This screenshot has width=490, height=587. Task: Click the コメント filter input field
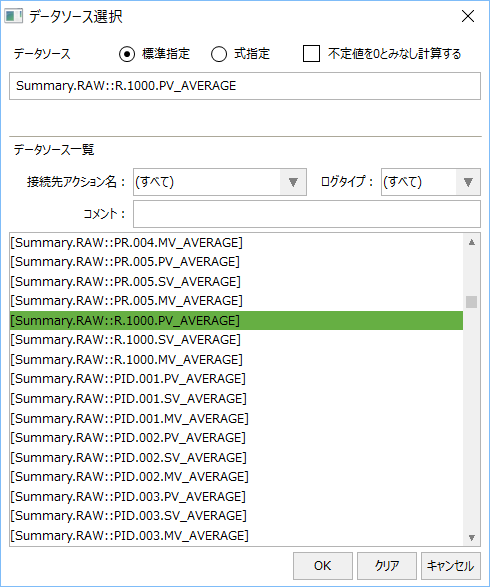tap(307, 214)
